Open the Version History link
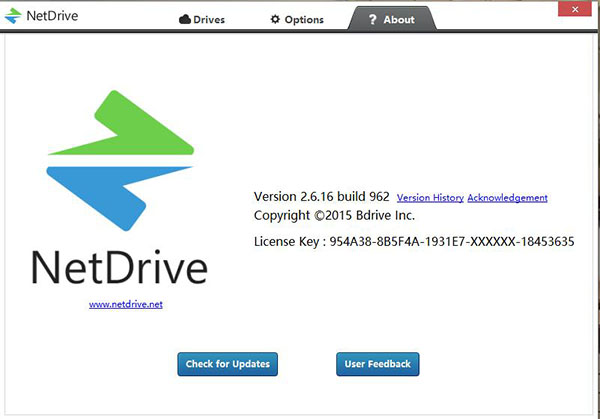 pos(430,198)
